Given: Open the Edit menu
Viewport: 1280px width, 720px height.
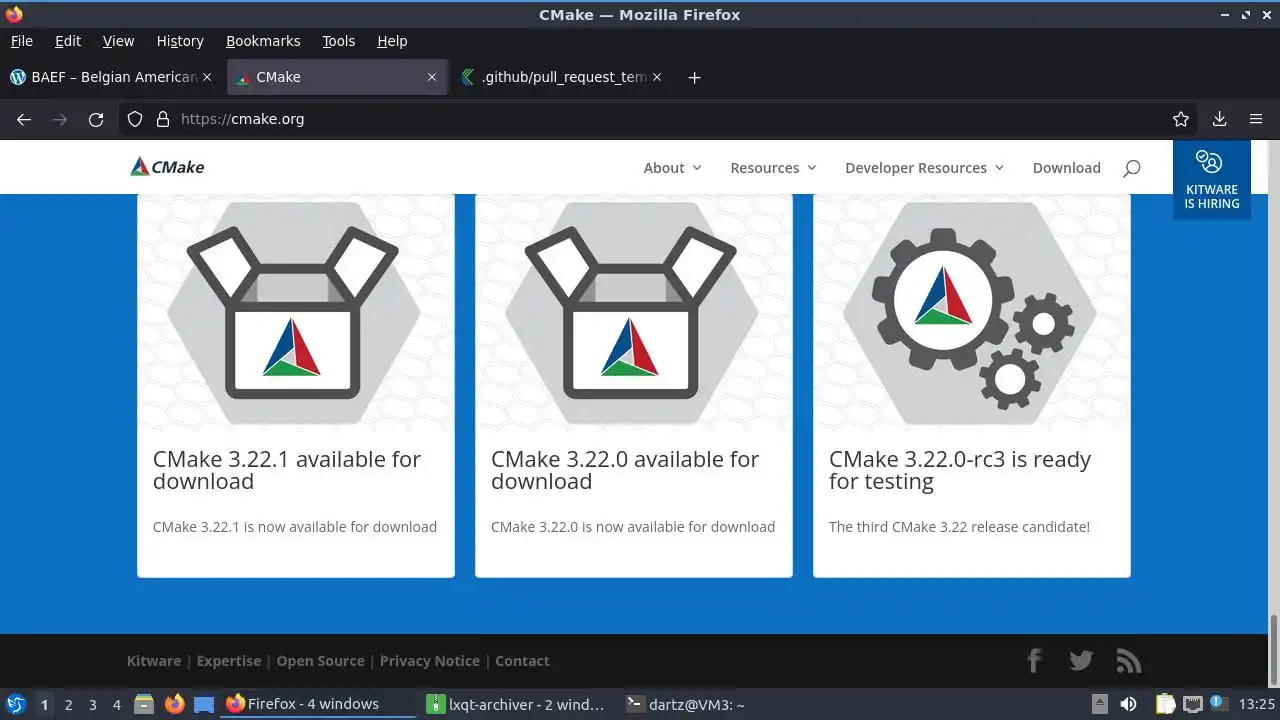Looking at the screenshot, I should (68, 41).
